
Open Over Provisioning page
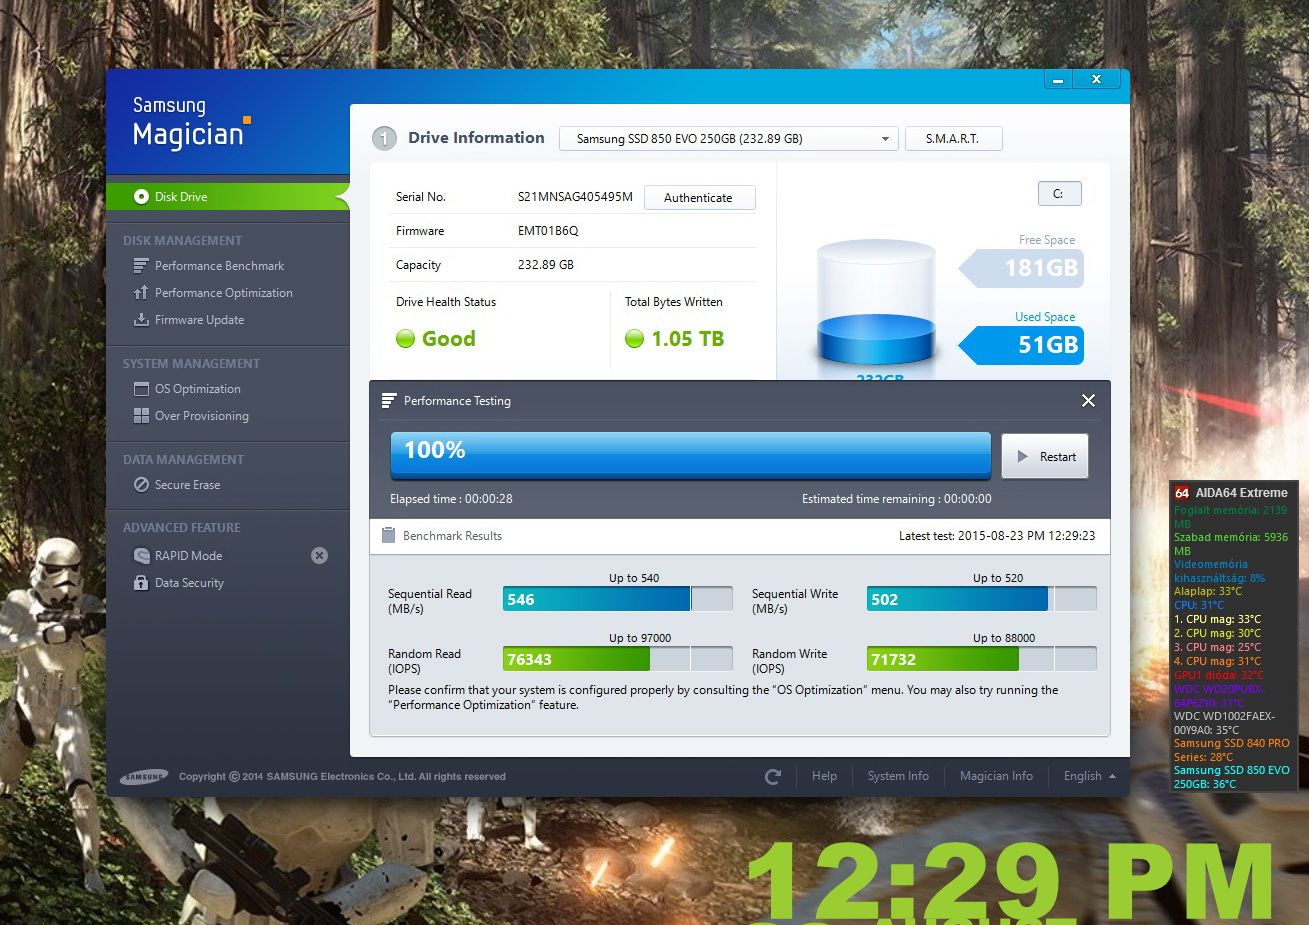202,416
